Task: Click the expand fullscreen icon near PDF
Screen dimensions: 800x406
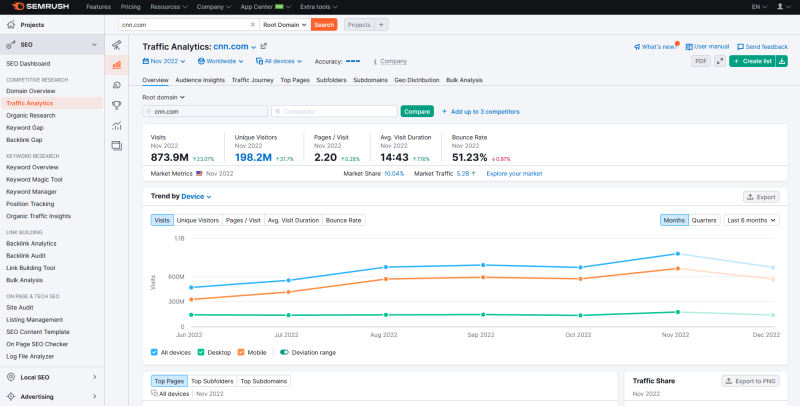Action: point(720,61)
